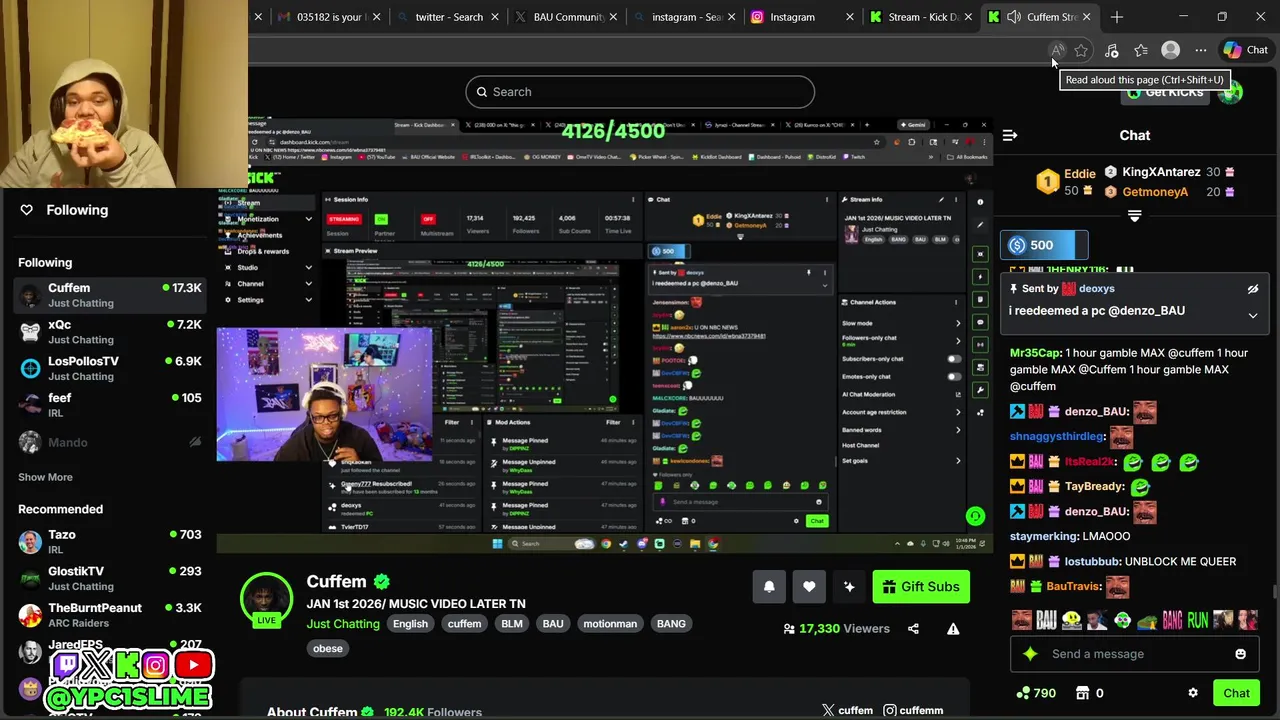This screenshot has width=1280, height=720.
Task: Open the 790 channel points icon
Action: tap(1023, 693)
